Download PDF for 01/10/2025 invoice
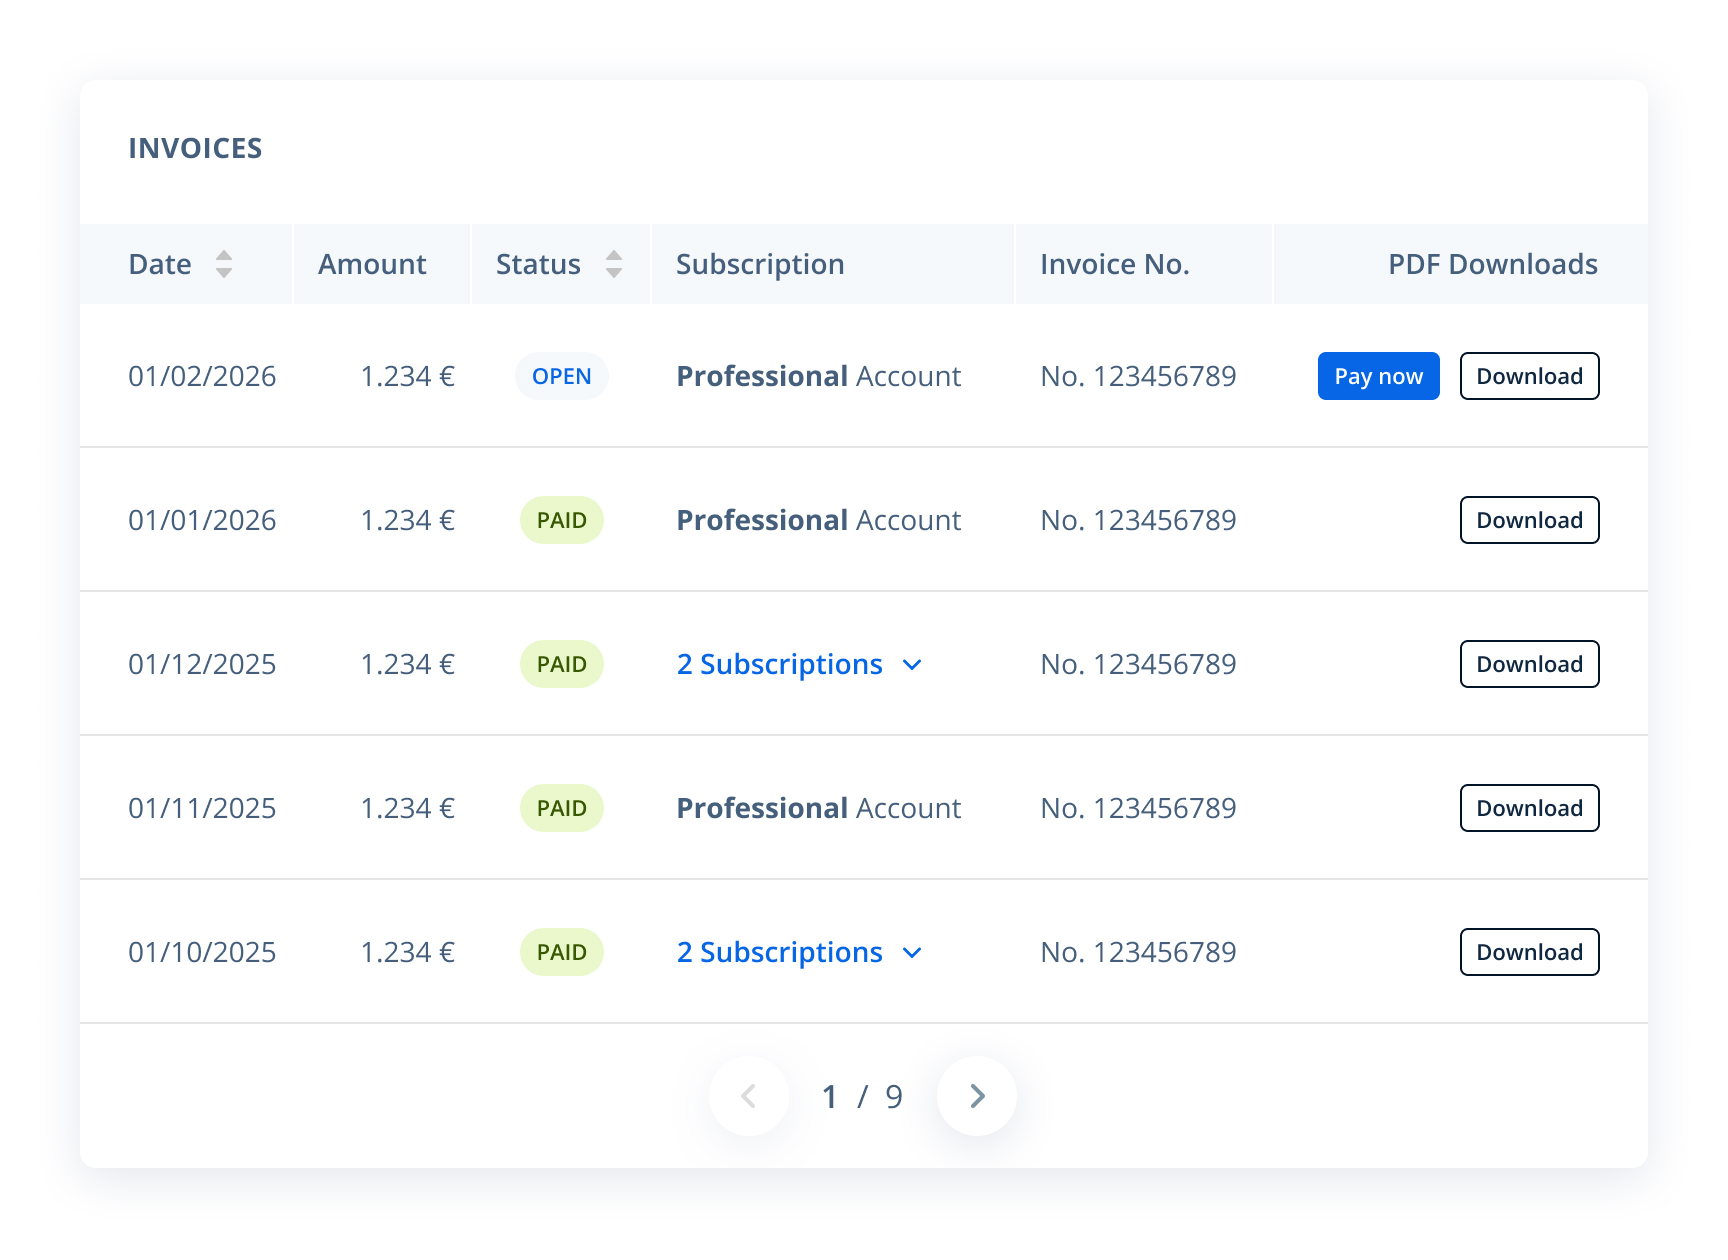Screen dimensions: 1728x1260 tap(1529, 952)
